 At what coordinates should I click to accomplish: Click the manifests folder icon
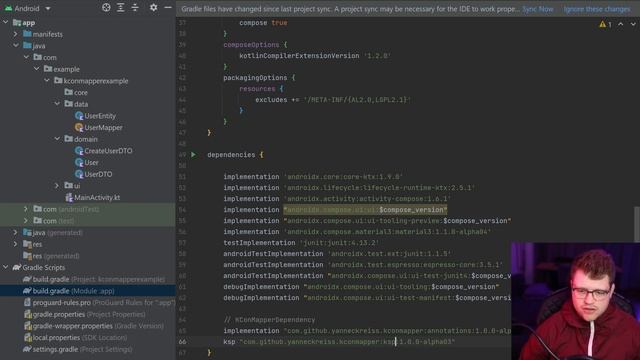(x=27, y=34)
